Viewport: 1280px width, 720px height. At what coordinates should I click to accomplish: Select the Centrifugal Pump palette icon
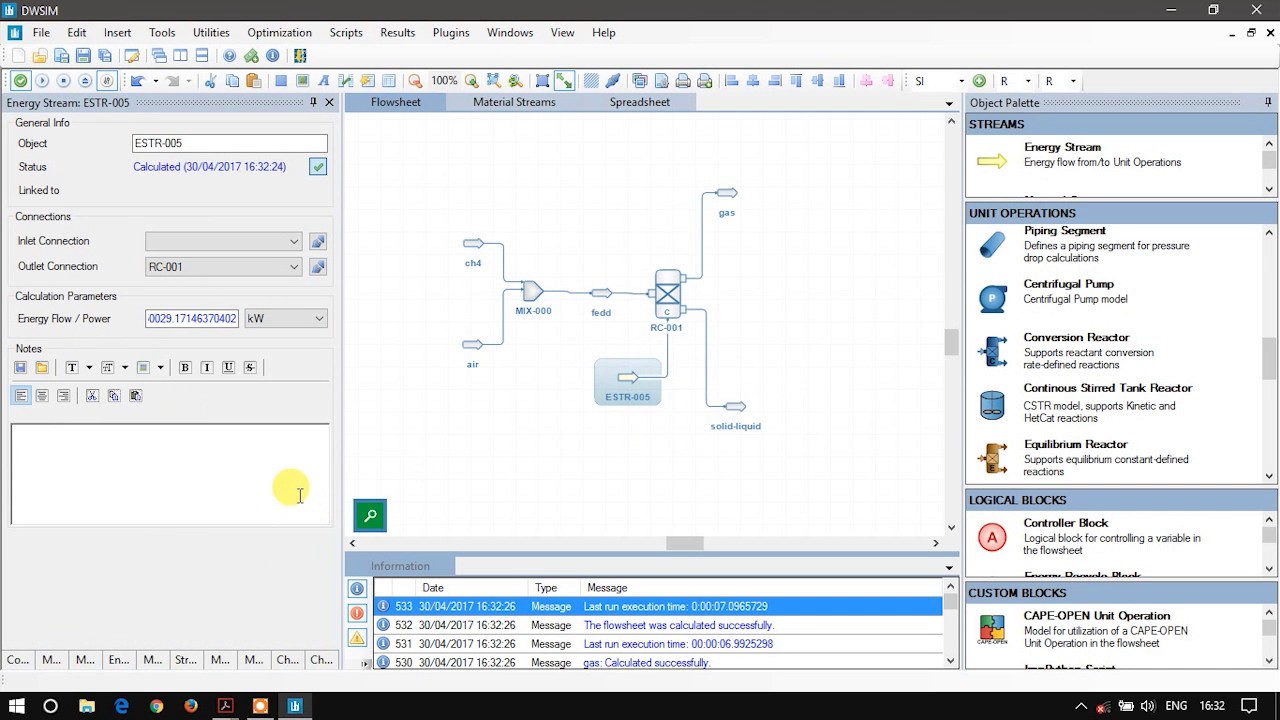coord(992,298)
